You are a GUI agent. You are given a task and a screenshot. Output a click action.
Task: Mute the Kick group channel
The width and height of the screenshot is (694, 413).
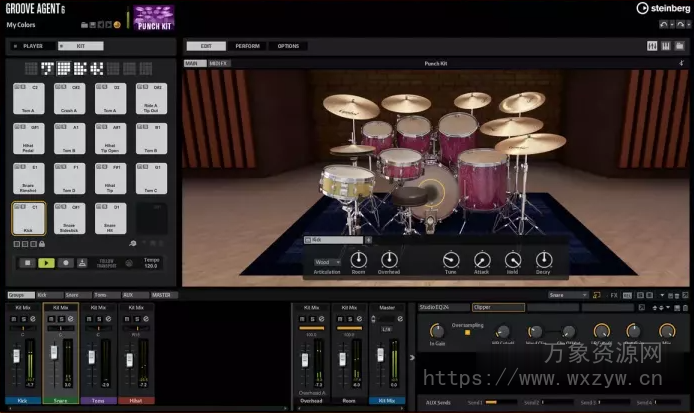pyautogui.click(x=14, y=319)
